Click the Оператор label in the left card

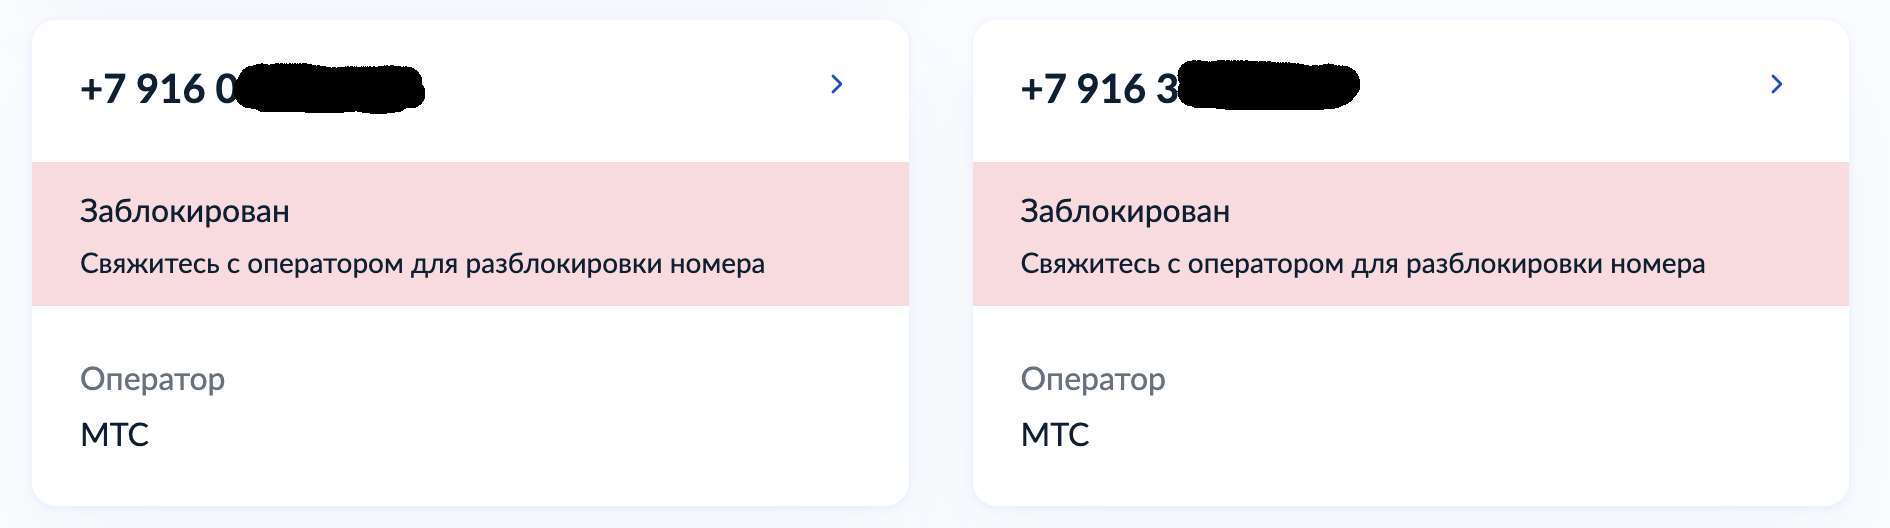[152, 379]
